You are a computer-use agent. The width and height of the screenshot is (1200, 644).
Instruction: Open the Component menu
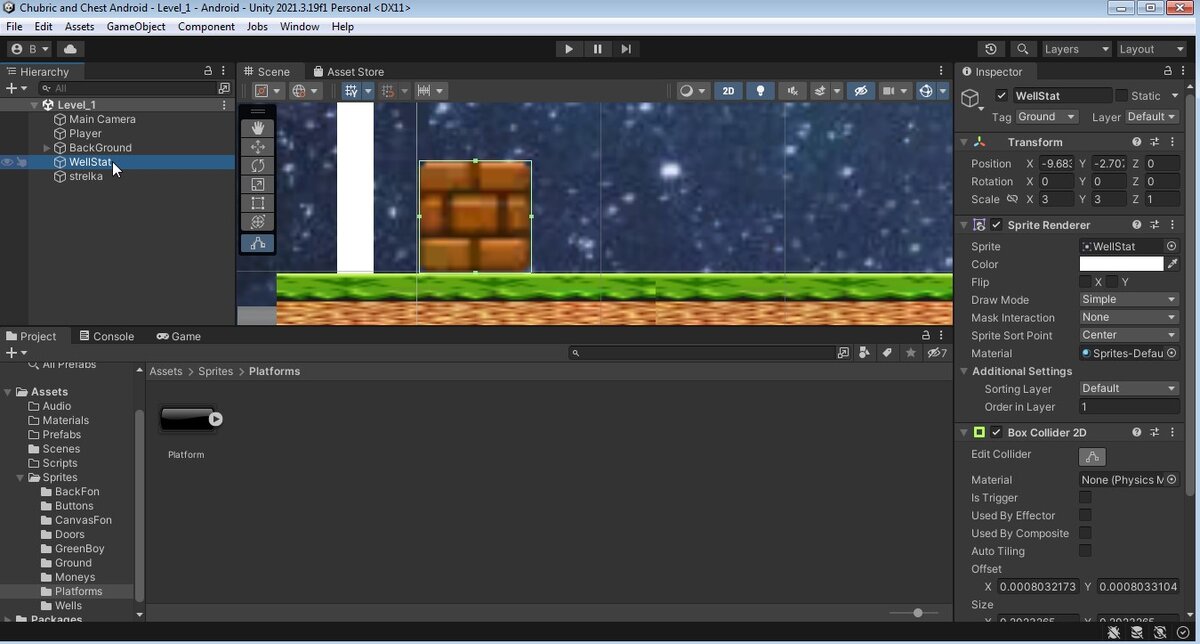tap(206, 27)
